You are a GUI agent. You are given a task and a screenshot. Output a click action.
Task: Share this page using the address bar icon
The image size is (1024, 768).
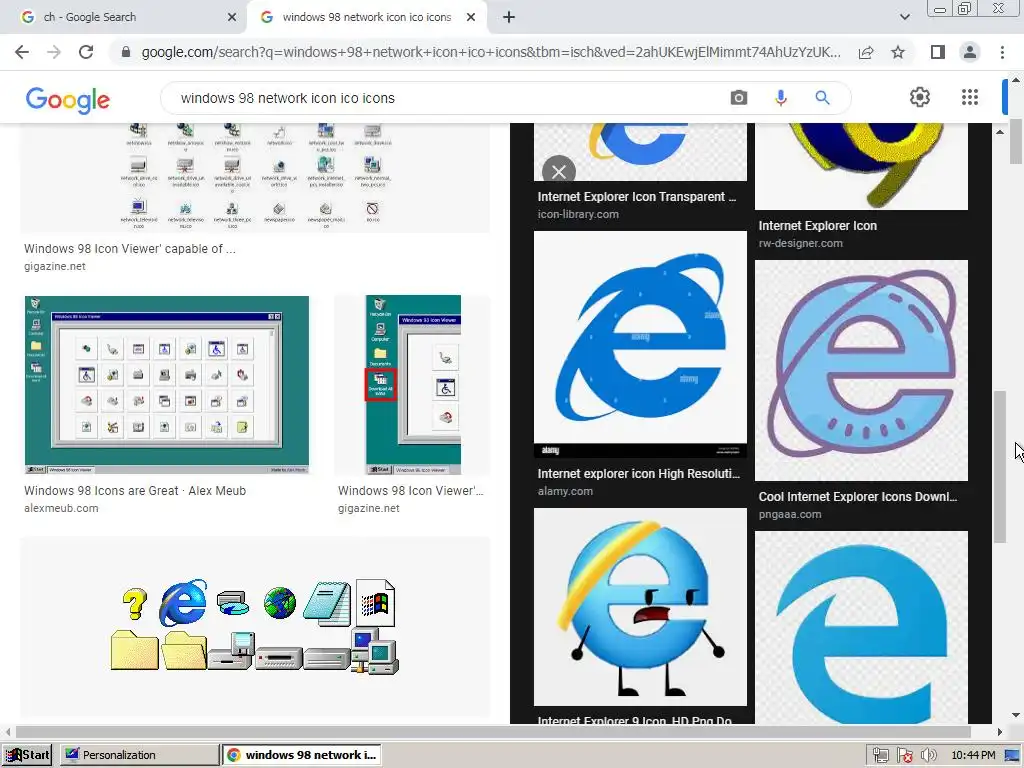tap(866, 52)
